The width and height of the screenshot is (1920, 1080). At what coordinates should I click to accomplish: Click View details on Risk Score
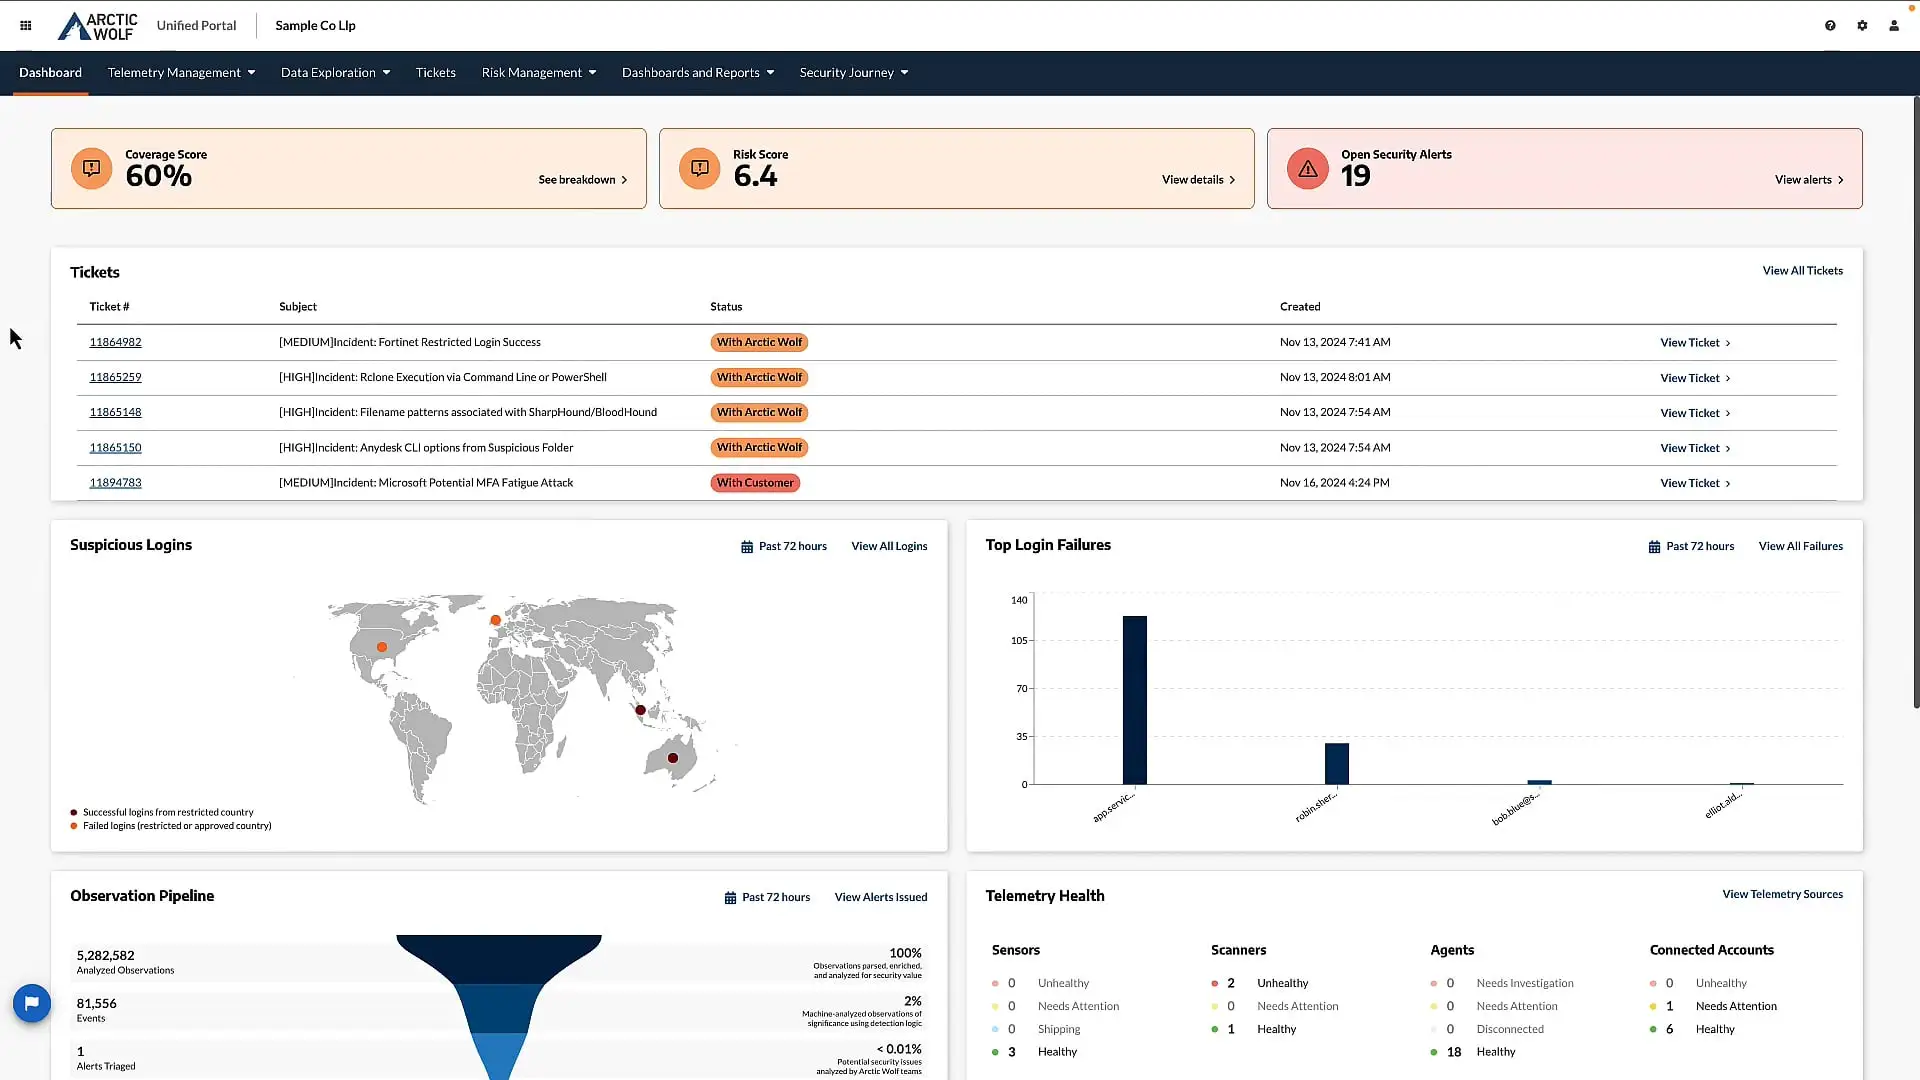[x=1198, y=180]
